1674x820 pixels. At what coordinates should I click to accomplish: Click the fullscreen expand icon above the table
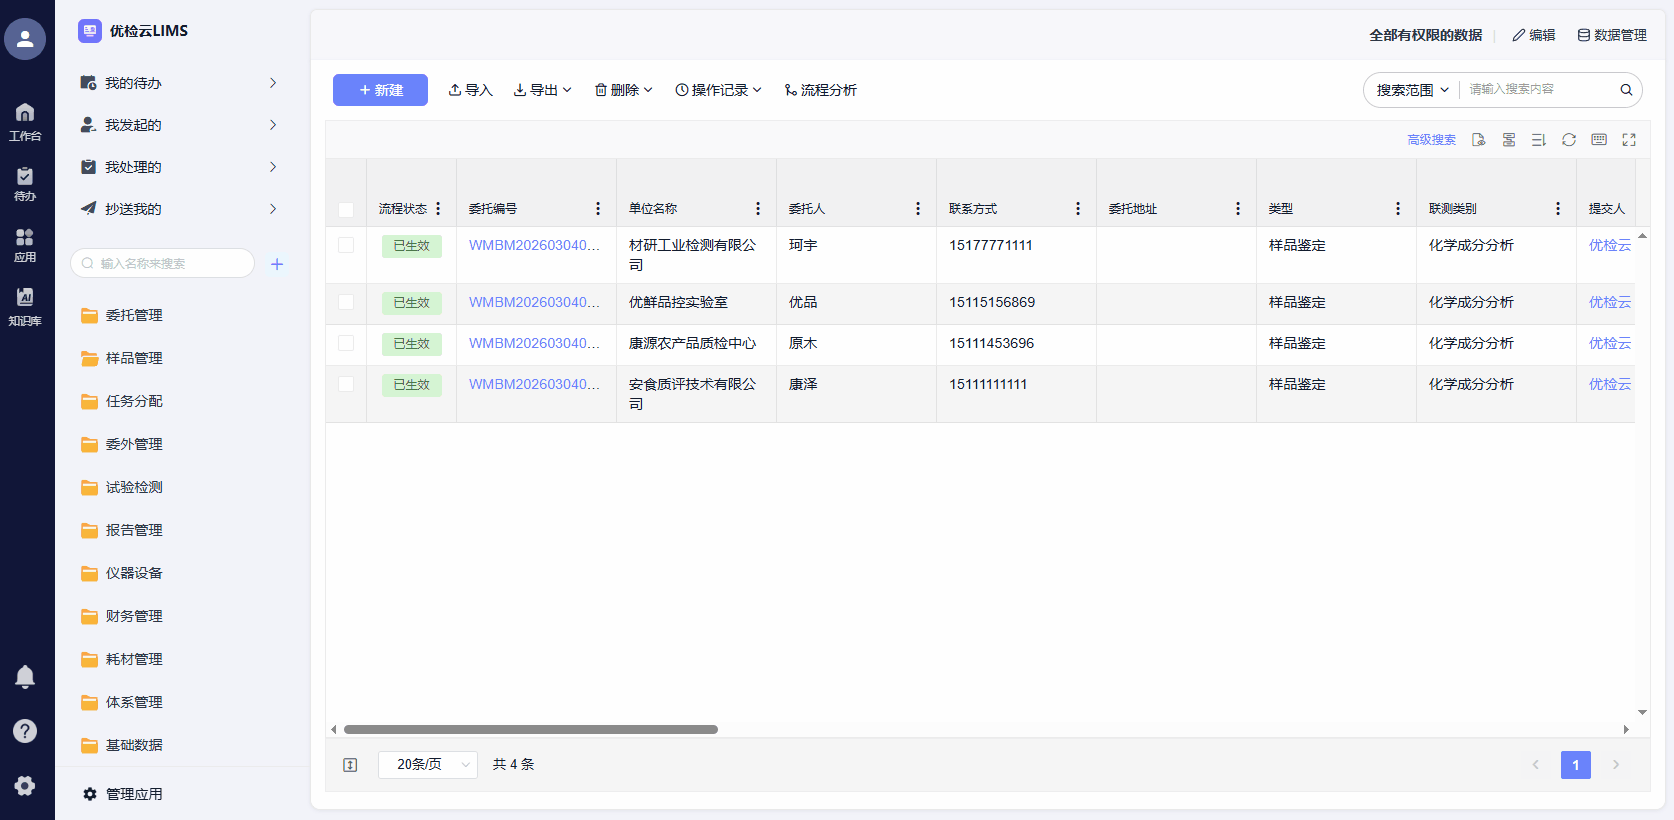(1629, 140)
